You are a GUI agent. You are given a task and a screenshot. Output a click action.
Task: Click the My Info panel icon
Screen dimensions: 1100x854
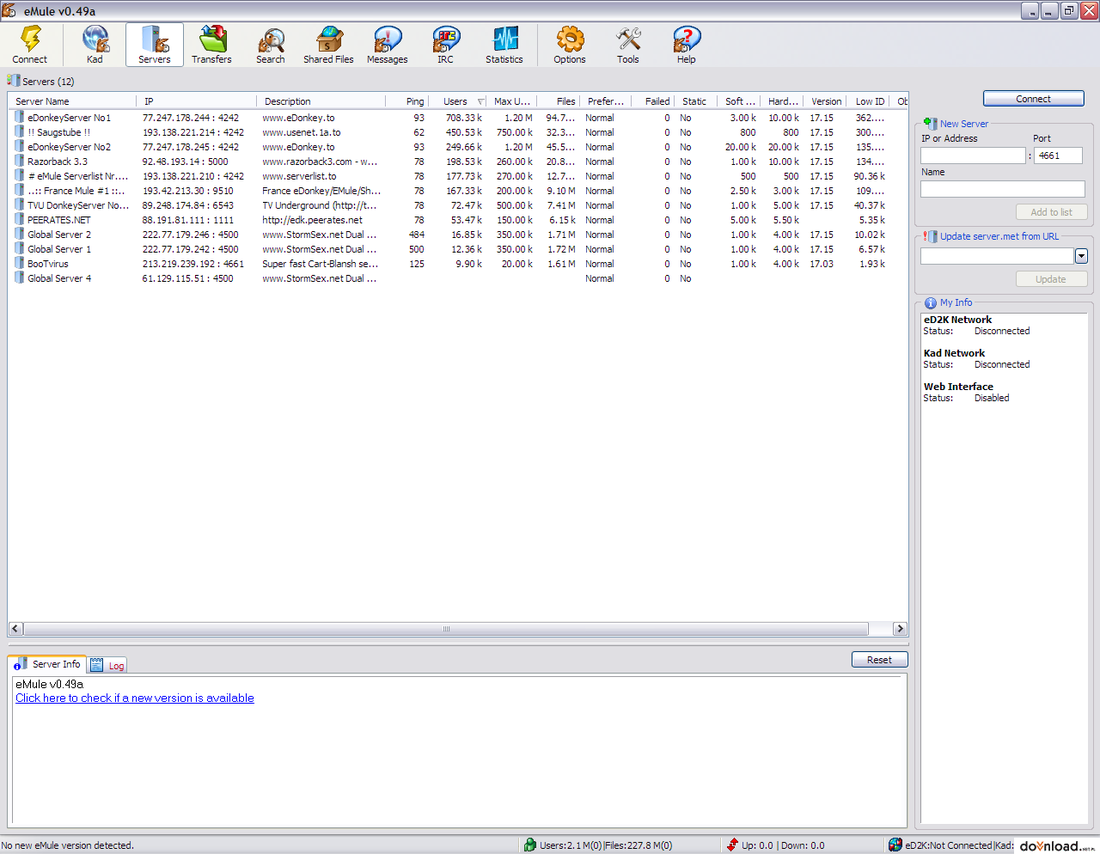pyautogui.click(x=930, y=302)
